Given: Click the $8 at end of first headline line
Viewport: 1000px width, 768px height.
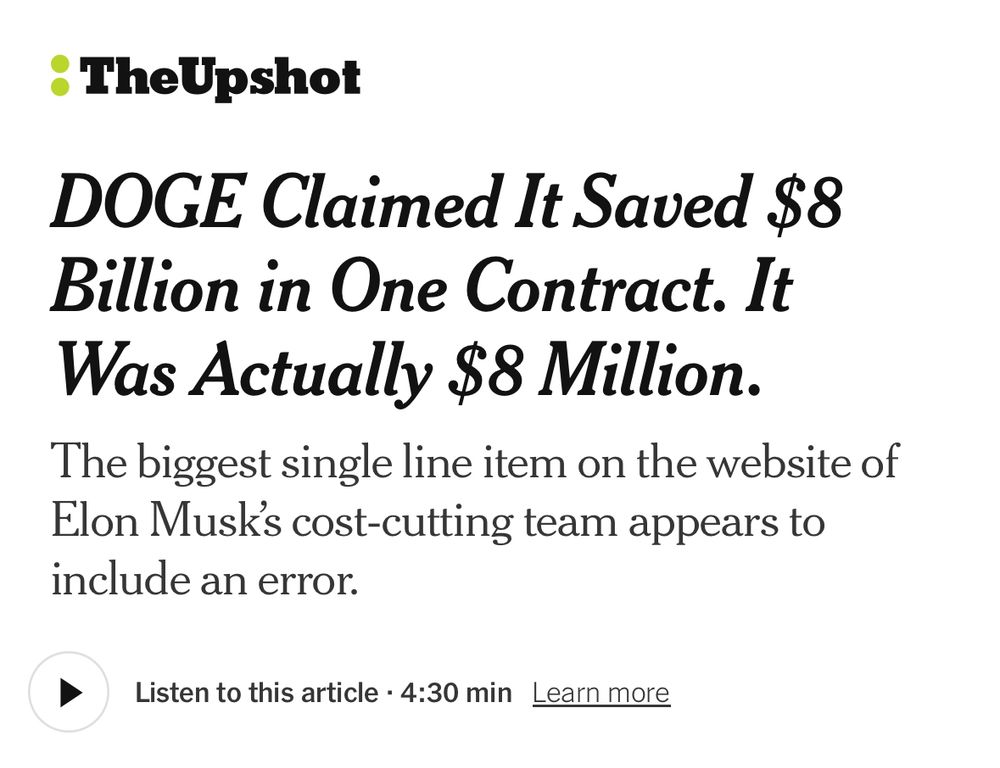Looking at the screenshot, I should (x=805, y=203).
